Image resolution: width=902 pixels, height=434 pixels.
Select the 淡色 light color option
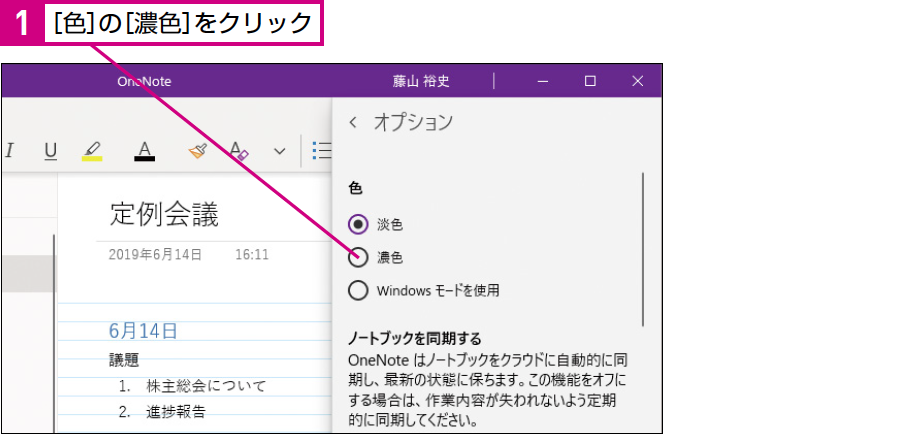(358, 224)
